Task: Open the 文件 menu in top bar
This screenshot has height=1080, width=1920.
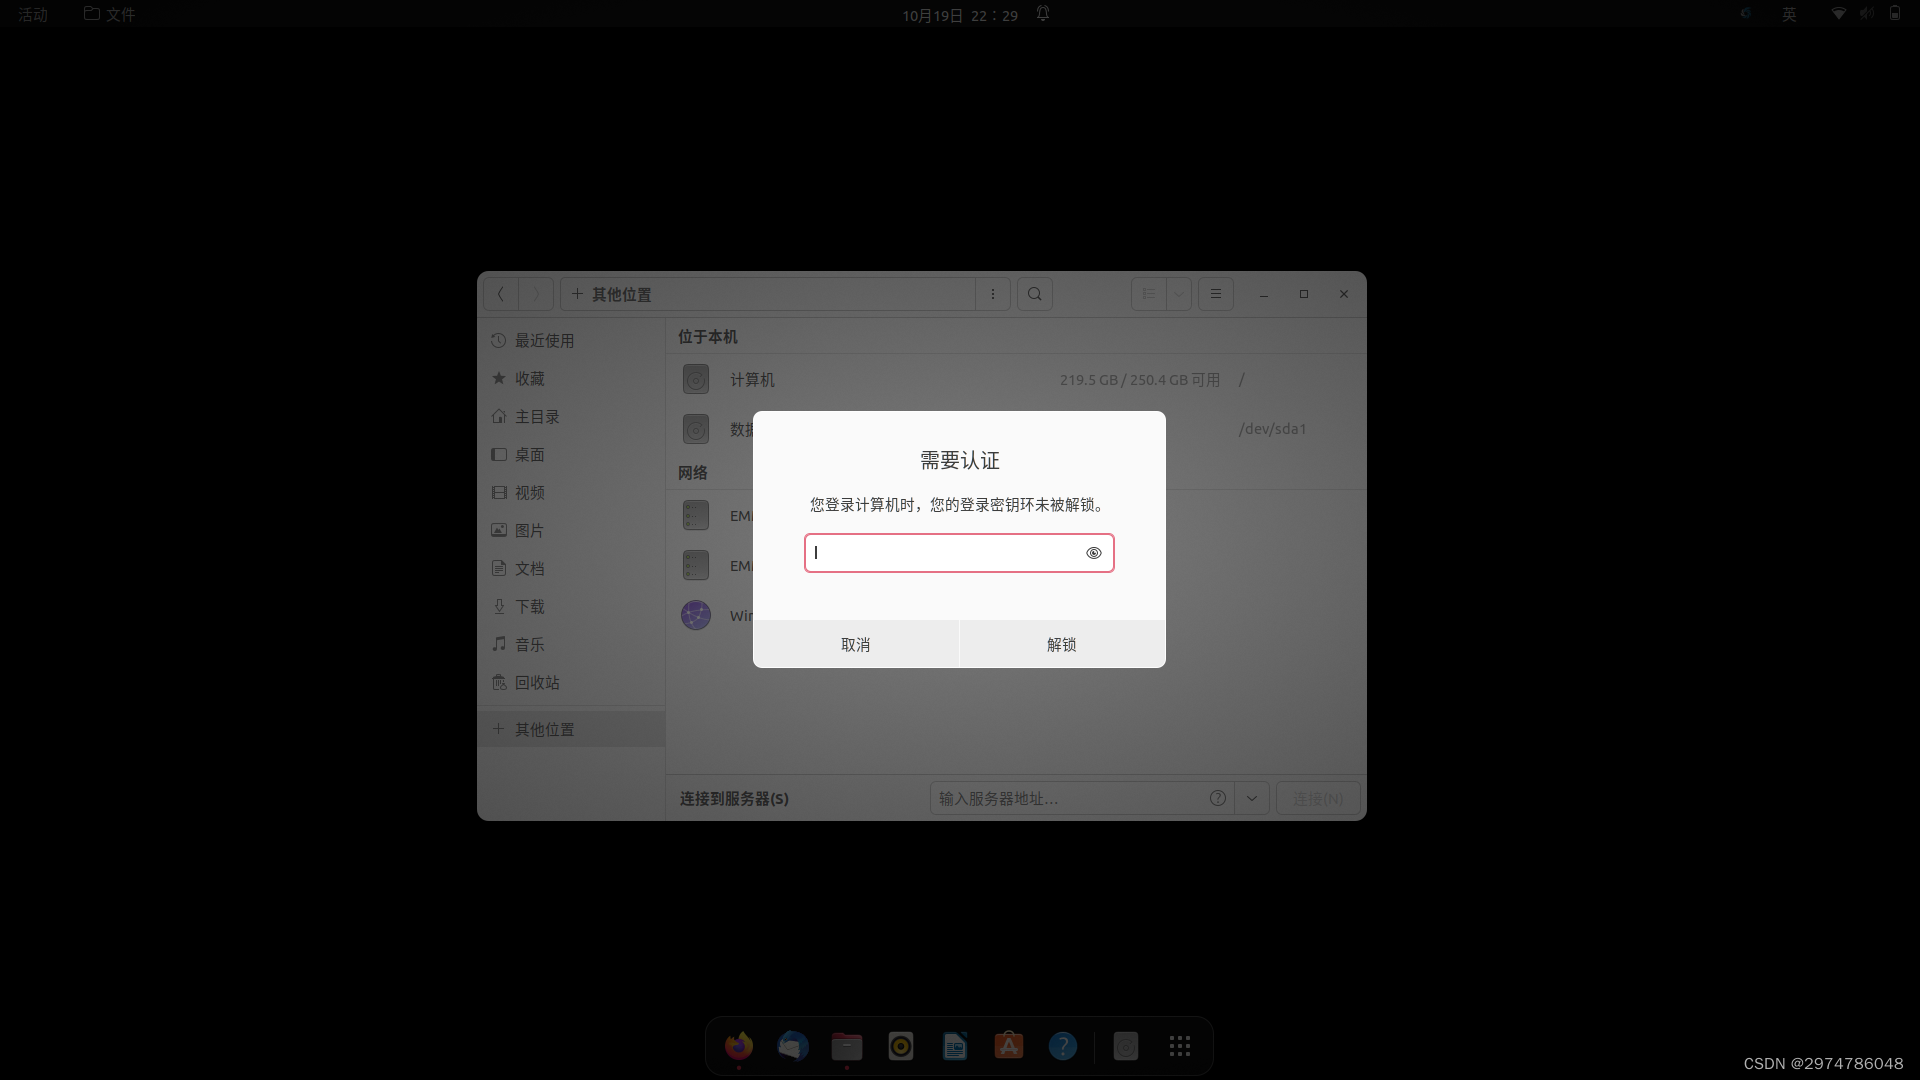Action: tap(110, 14)
